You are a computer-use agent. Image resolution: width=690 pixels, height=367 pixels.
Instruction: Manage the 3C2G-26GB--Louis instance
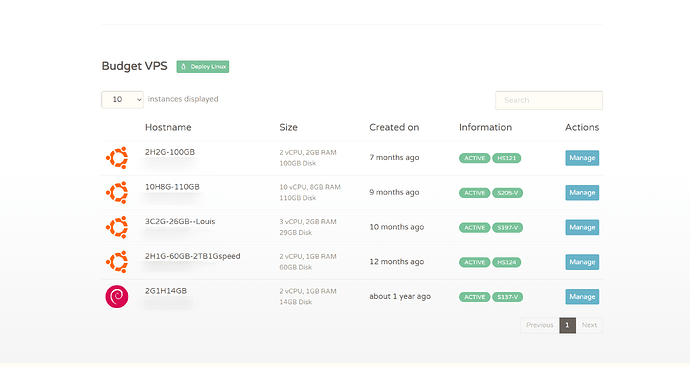582,228
